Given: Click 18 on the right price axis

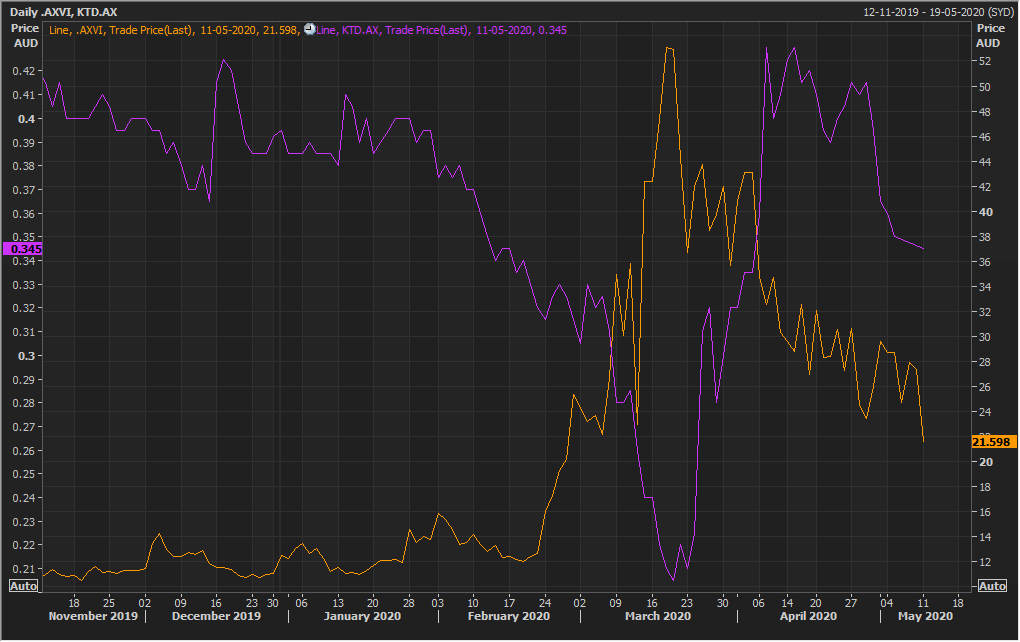Looking at the screenshot, I should [986, 487].
